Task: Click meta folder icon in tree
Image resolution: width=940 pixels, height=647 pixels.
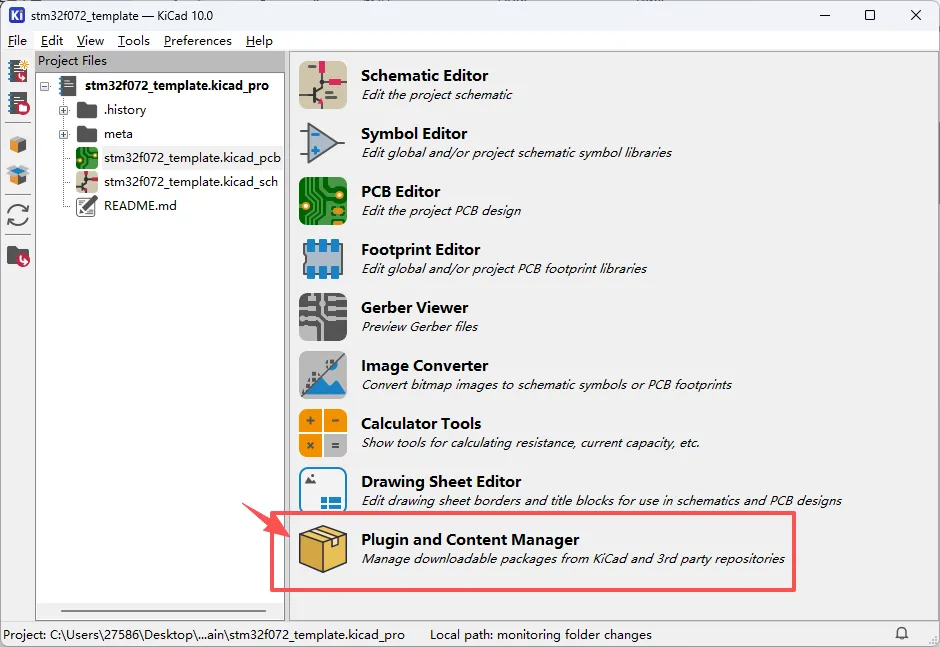Action: (x=87, y=134)
